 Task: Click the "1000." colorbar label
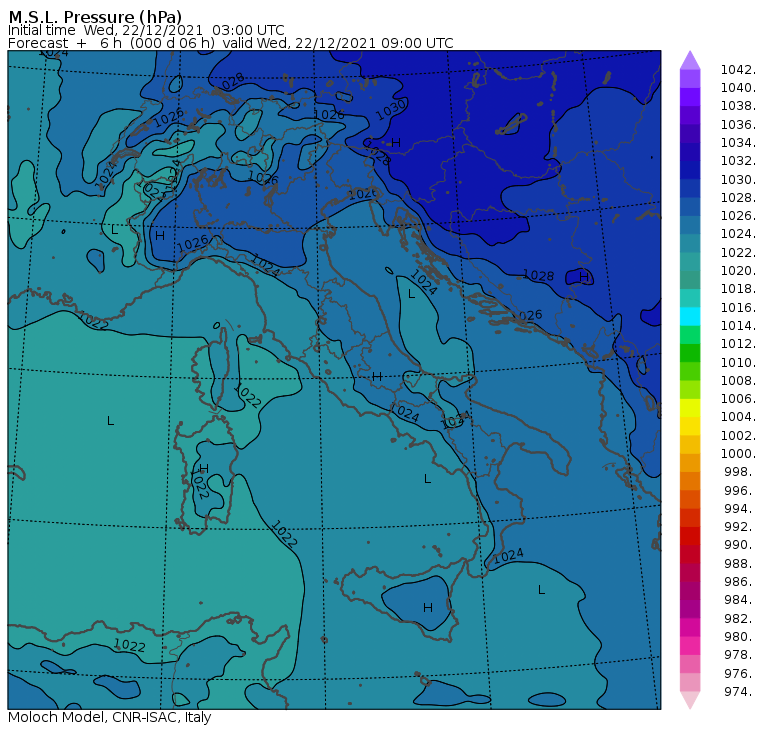(x=738, y=454)
